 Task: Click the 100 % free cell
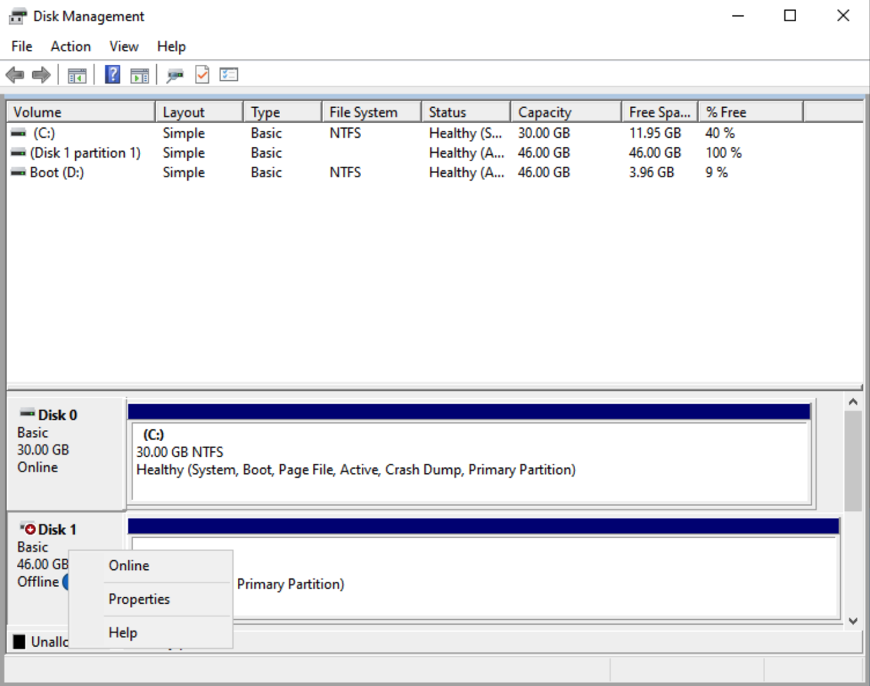[724, 153]
